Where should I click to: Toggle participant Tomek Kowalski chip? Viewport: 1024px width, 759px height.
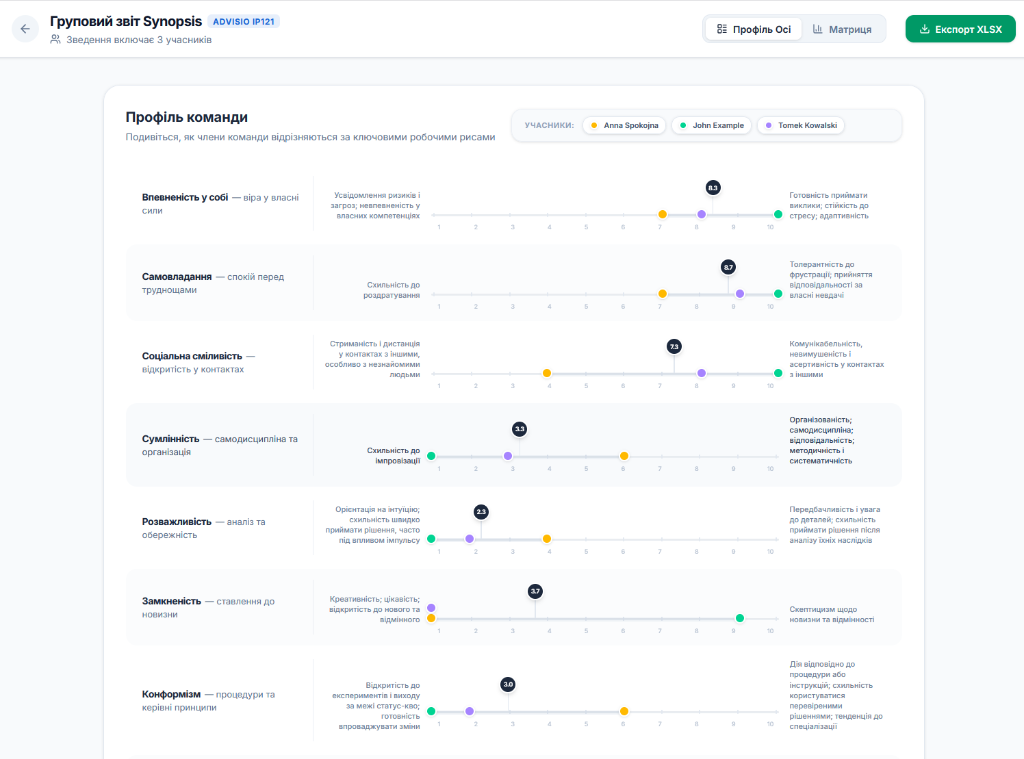(801, 125)
